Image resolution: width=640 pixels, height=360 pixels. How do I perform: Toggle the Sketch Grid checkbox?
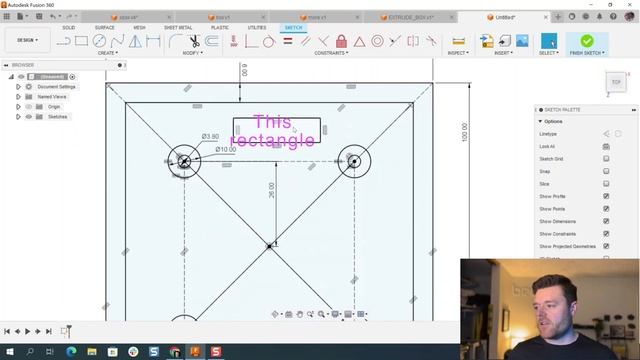click(606, 159)
